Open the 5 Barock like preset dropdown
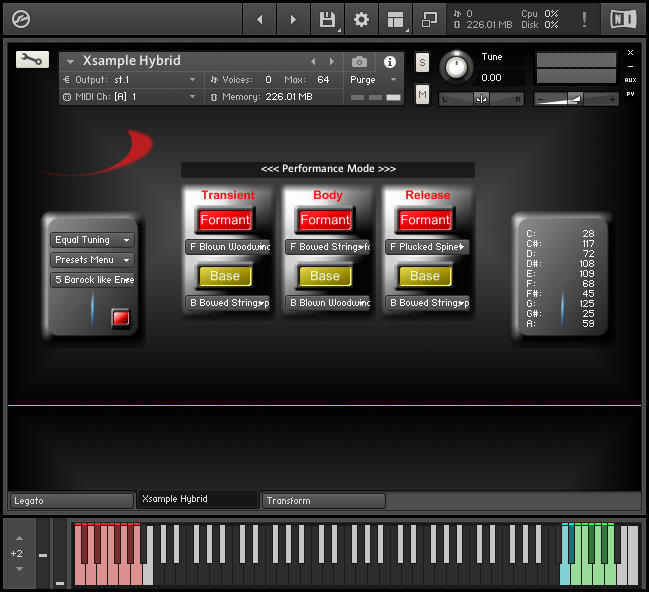649x592 pixels. pos(92,279)
